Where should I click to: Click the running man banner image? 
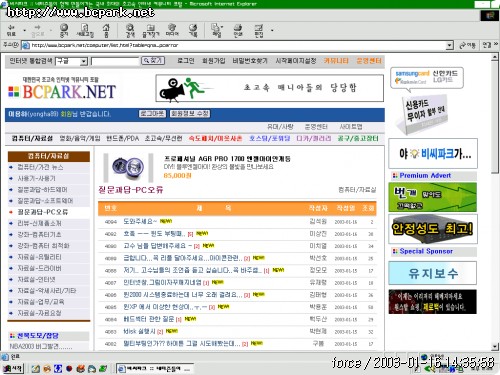pyautogui.click(x=269, y=88)
